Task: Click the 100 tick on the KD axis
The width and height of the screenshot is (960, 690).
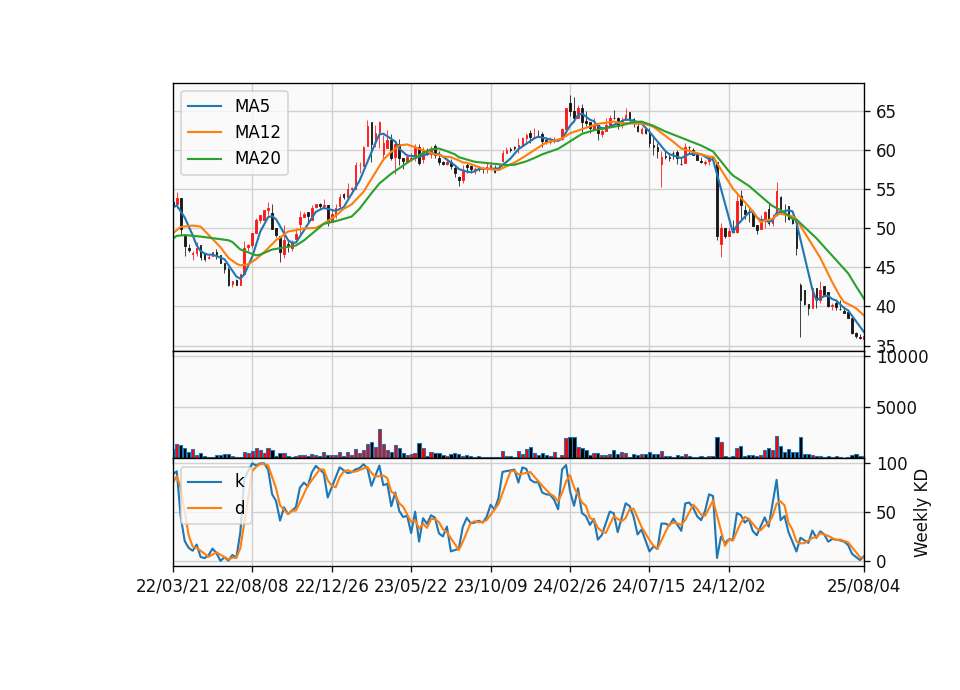Action: (x=891, y=463)
